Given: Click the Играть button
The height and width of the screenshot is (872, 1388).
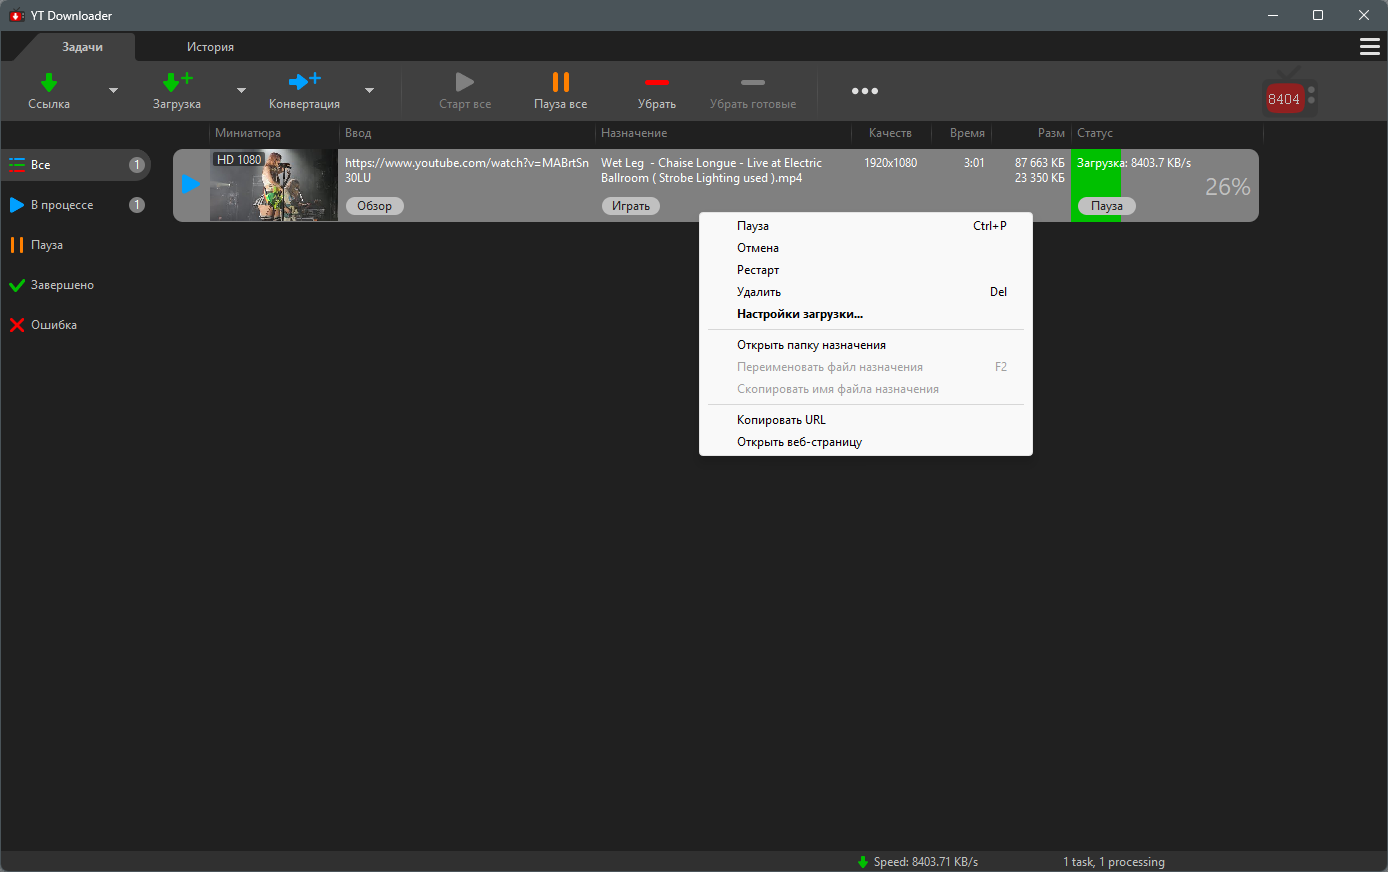Looking at the screenshot, I should pos(631,206).
